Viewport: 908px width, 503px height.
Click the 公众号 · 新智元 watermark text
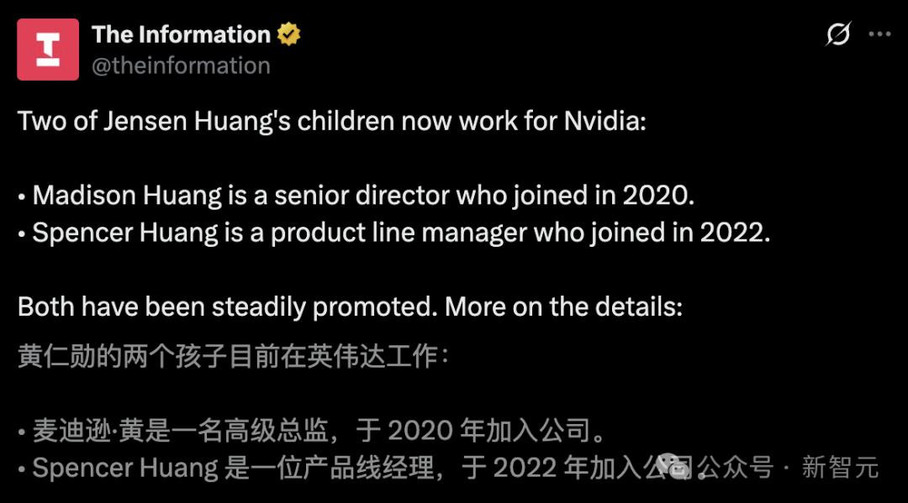coord(788,467)
